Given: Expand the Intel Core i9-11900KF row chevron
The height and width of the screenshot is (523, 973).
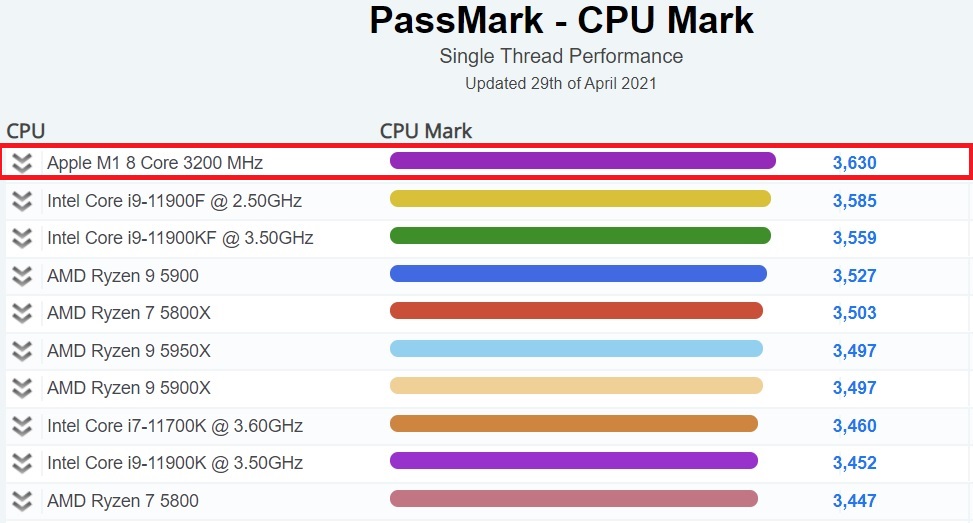Looking at the screenshot, I should point(23,238).
